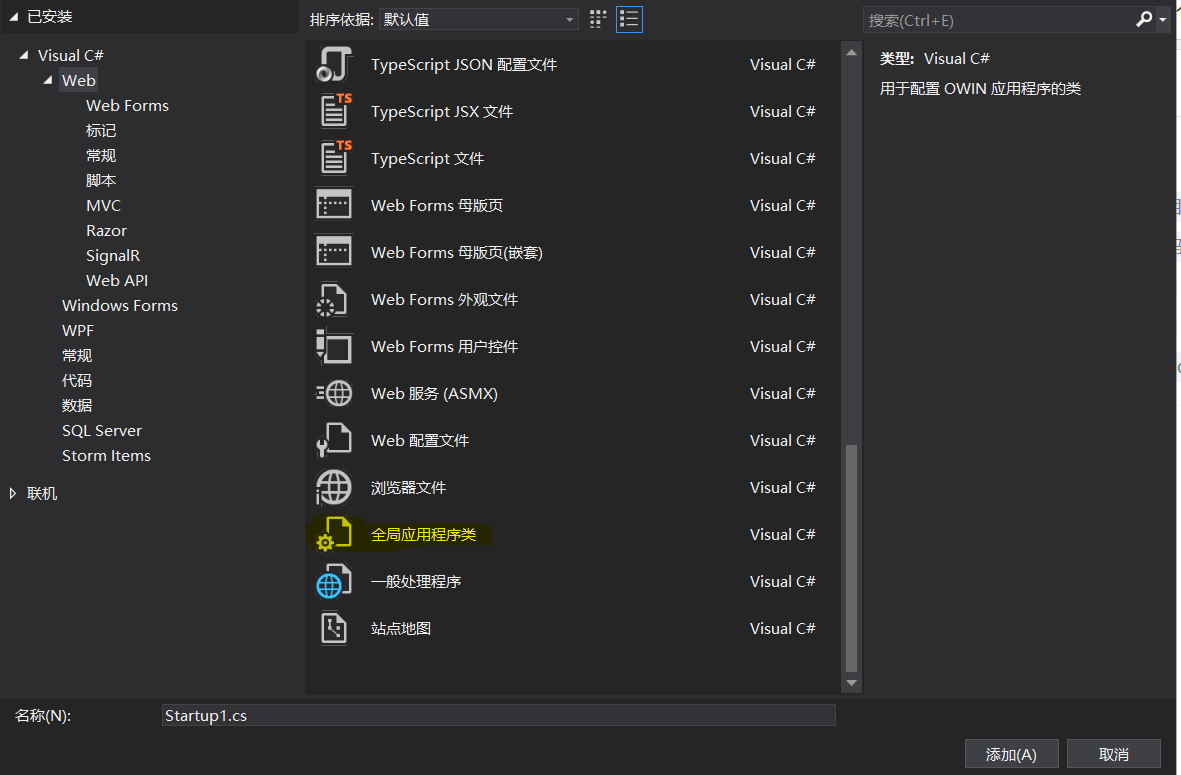Image resolution: width=1181 pixels, height=775 pixels.
Task: Open search options dropdown arrow
Action: pos(1164,20)
